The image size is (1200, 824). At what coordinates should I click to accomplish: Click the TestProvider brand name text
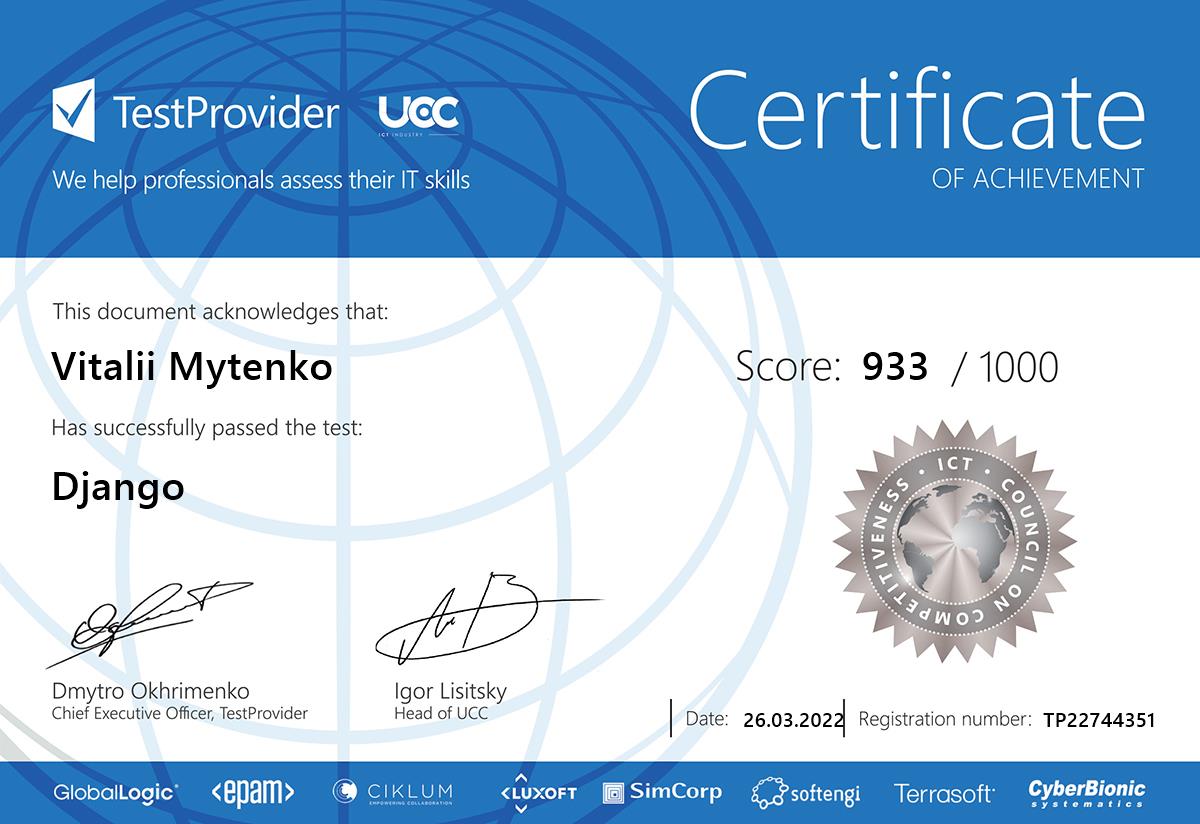click(226, 113)
